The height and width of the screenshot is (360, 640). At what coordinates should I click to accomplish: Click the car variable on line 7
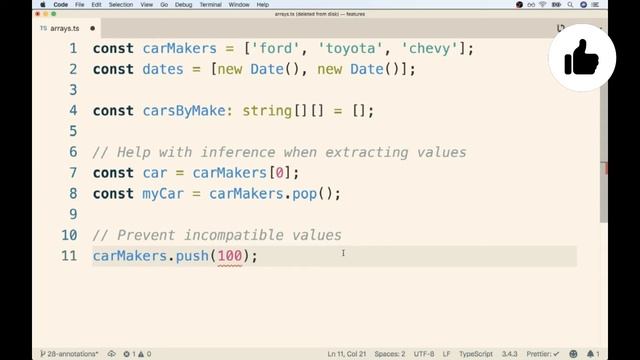155,173
